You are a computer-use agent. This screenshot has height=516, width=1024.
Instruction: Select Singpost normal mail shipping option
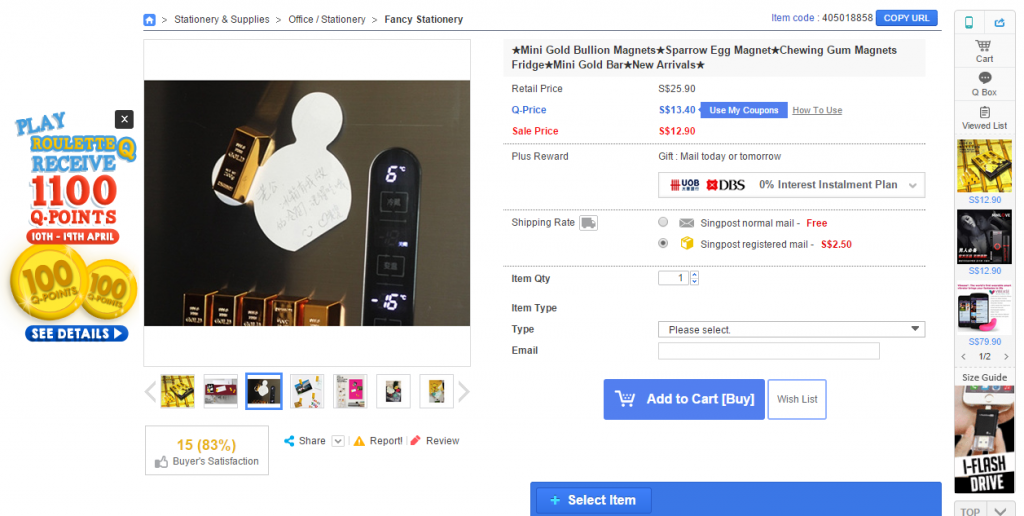[663, 222]
